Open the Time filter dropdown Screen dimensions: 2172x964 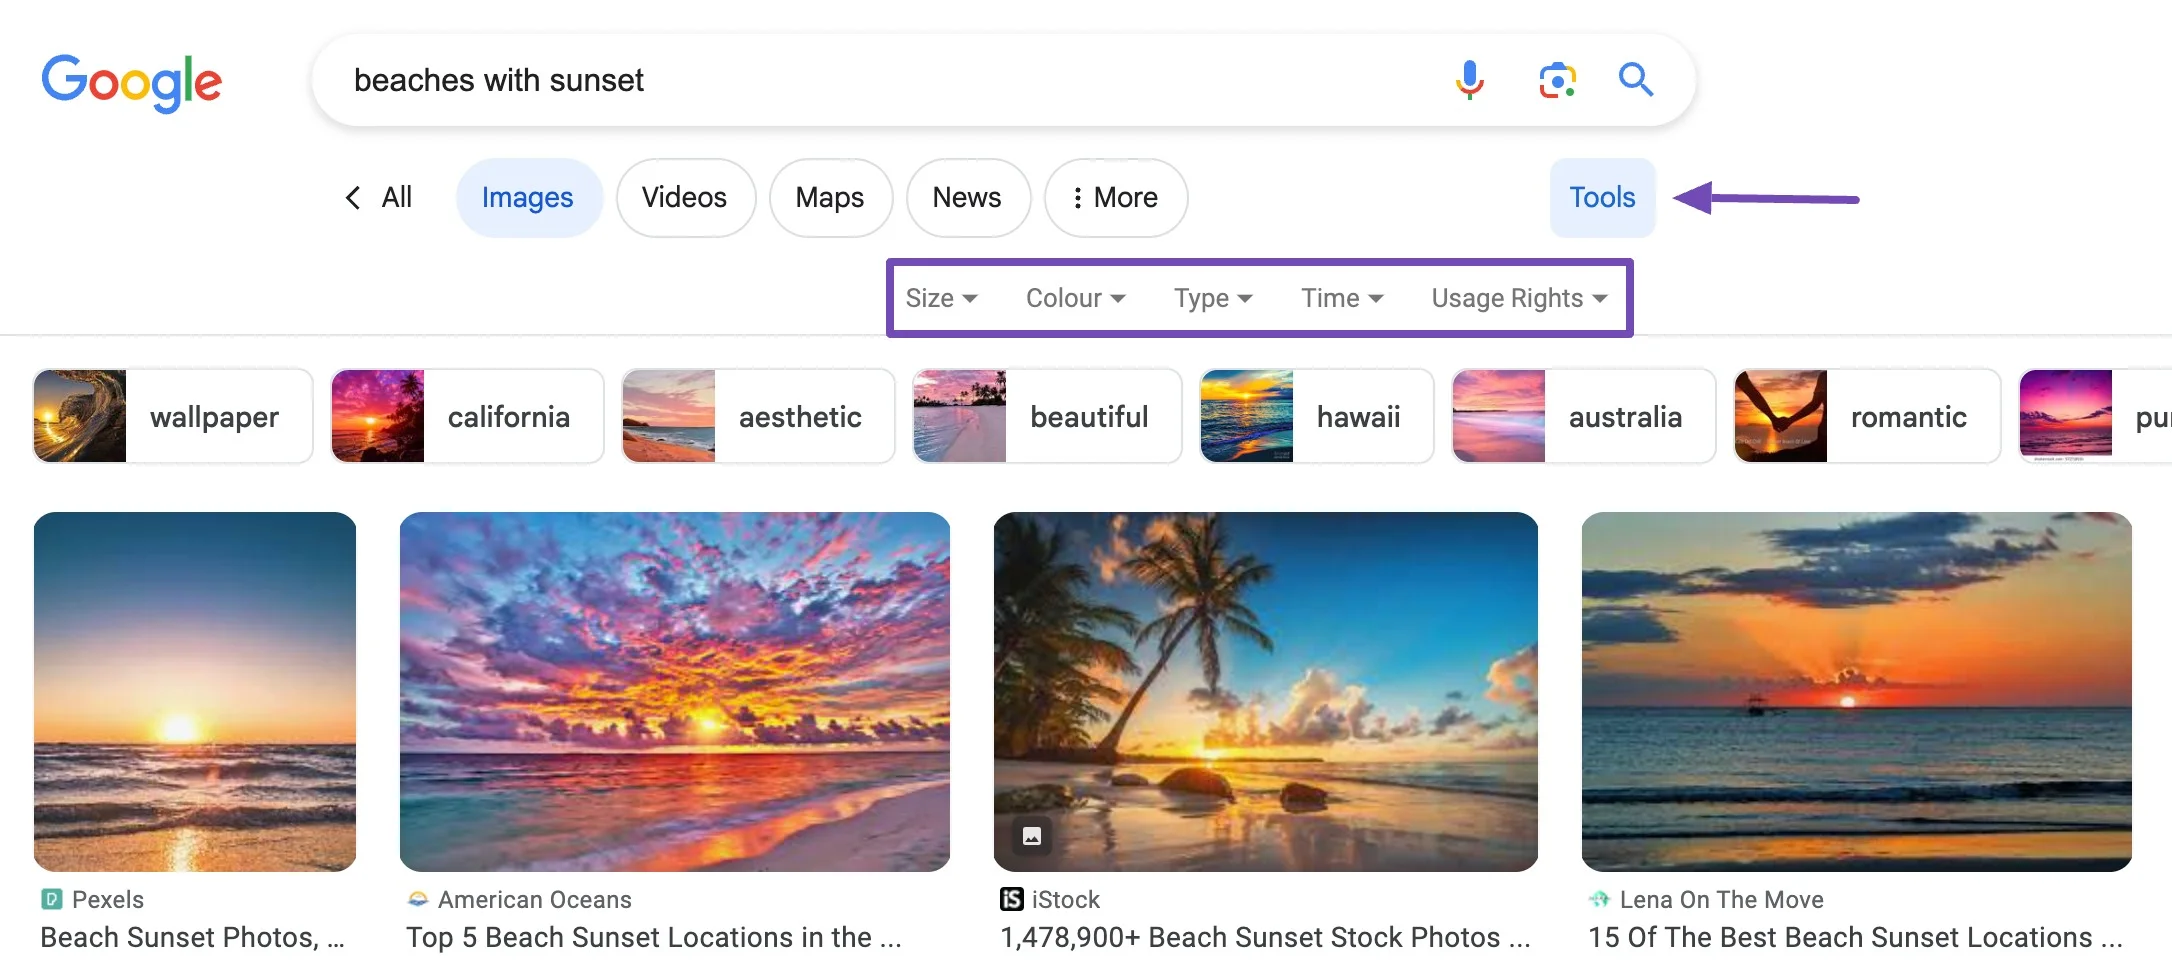(1341, 299)
